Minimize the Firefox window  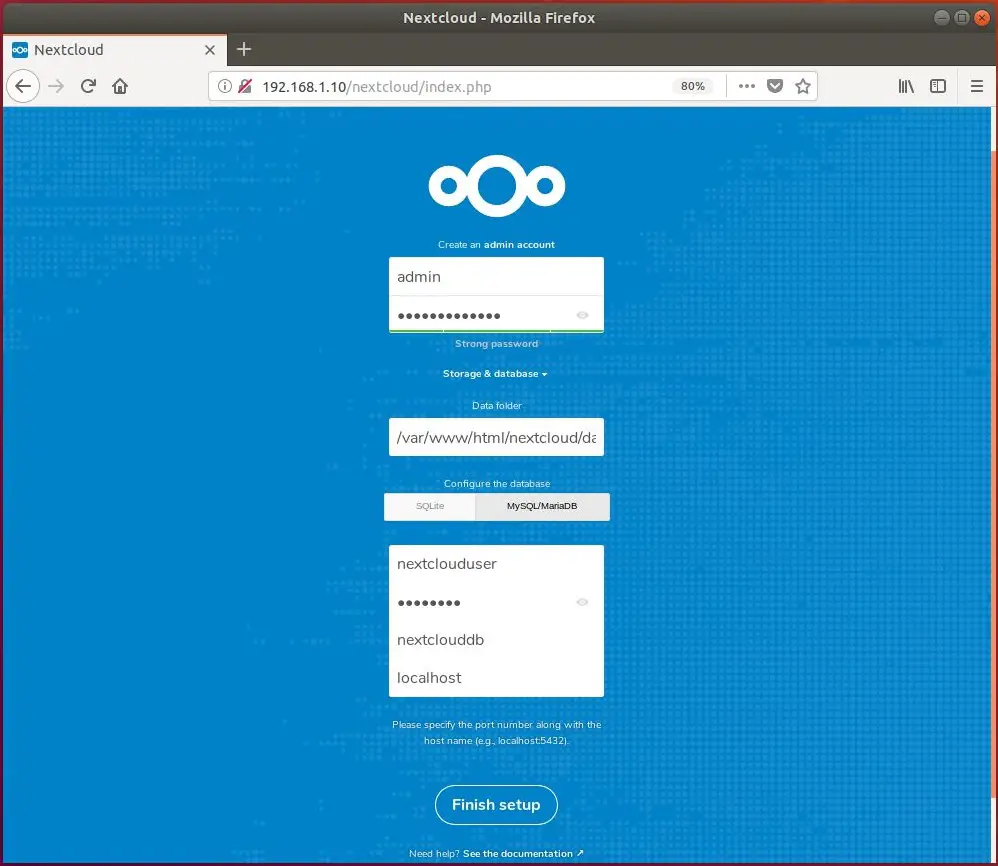point(941,17)
